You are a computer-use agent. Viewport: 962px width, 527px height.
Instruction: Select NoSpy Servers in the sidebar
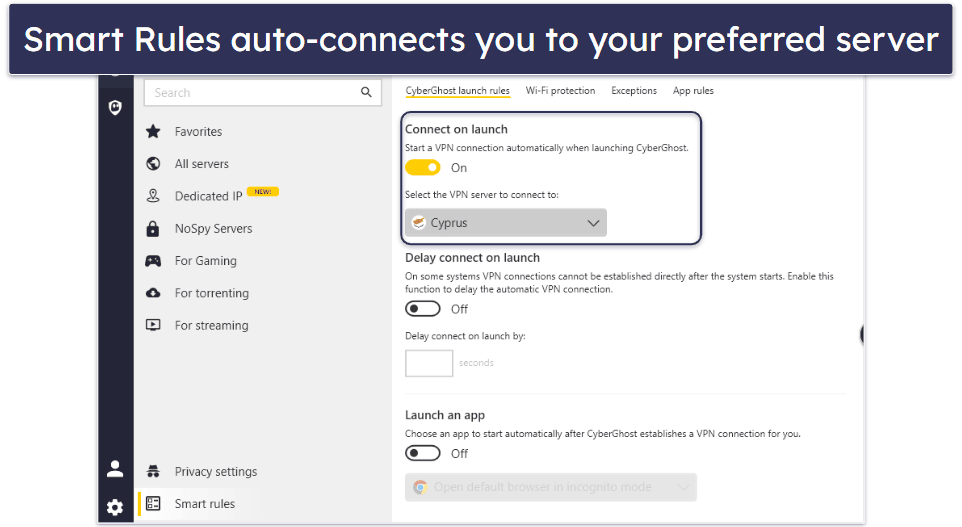point(214,228)
